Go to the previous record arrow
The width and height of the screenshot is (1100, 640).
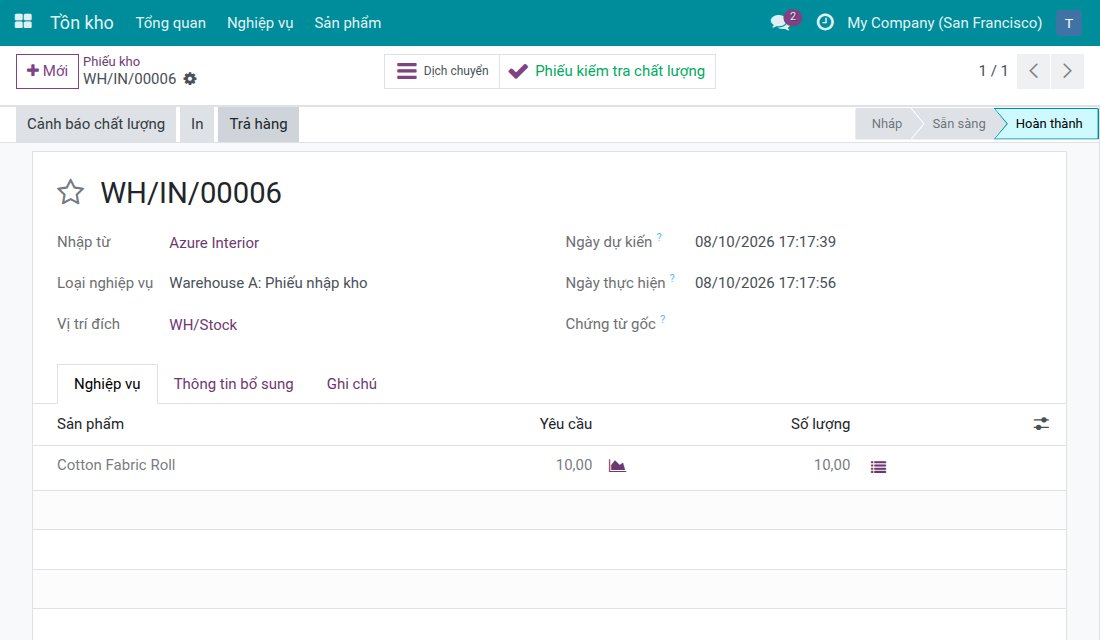pos(1033,71)
